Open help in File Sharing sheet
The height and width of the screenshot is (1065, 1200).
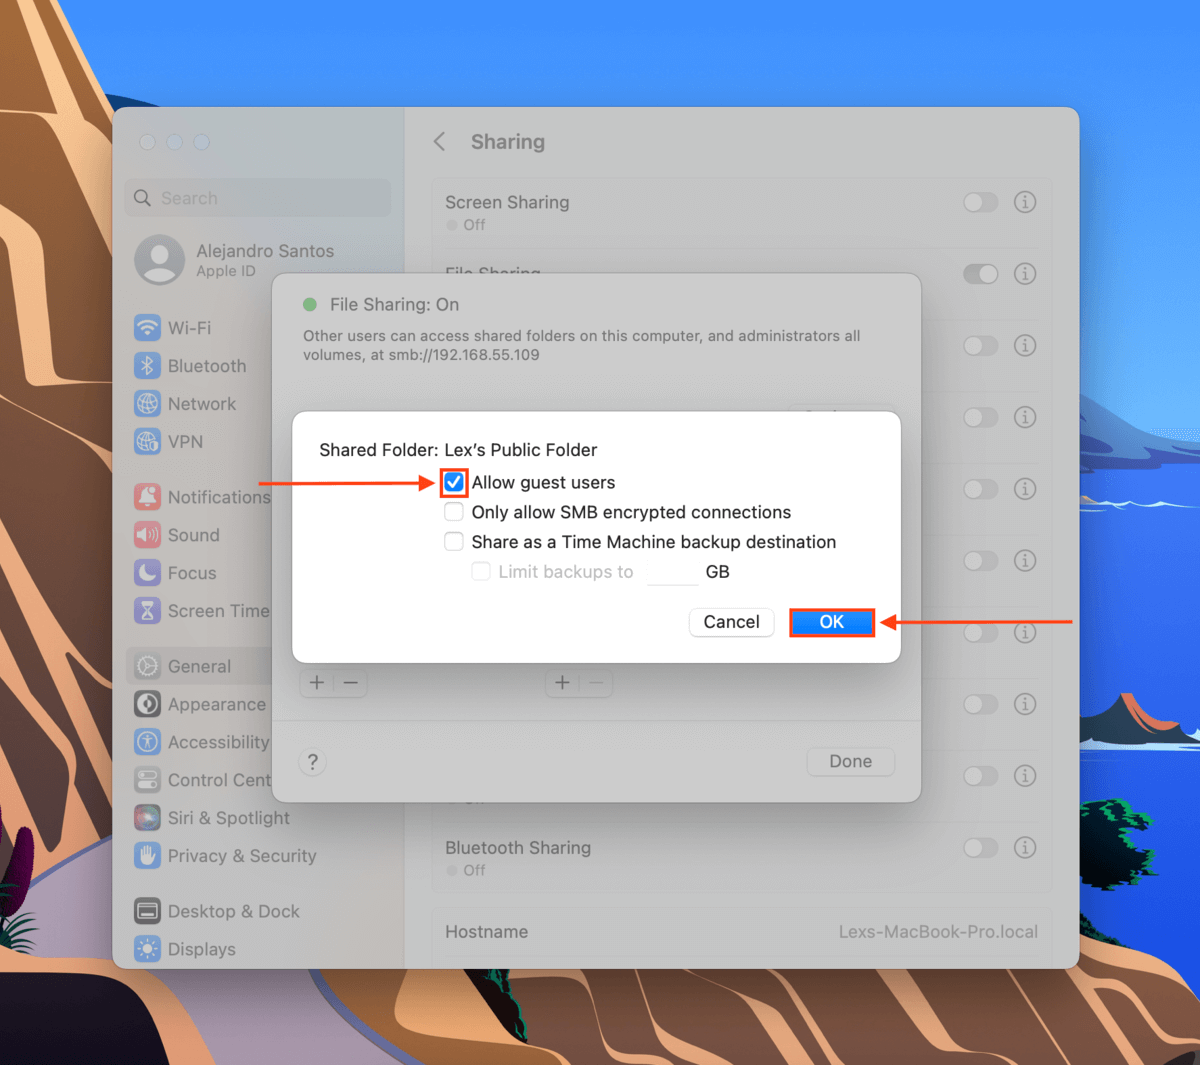click(x=313, y=762)
